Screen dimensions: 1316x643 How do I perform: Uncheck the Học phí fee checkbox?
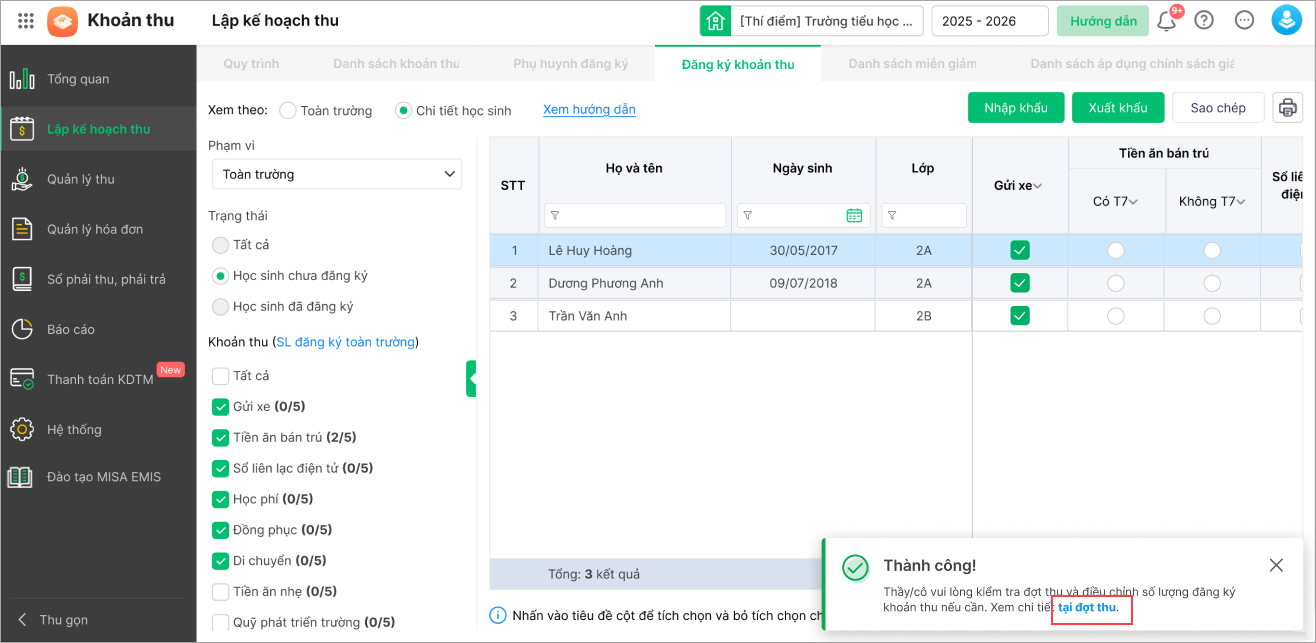pos(220,499)
